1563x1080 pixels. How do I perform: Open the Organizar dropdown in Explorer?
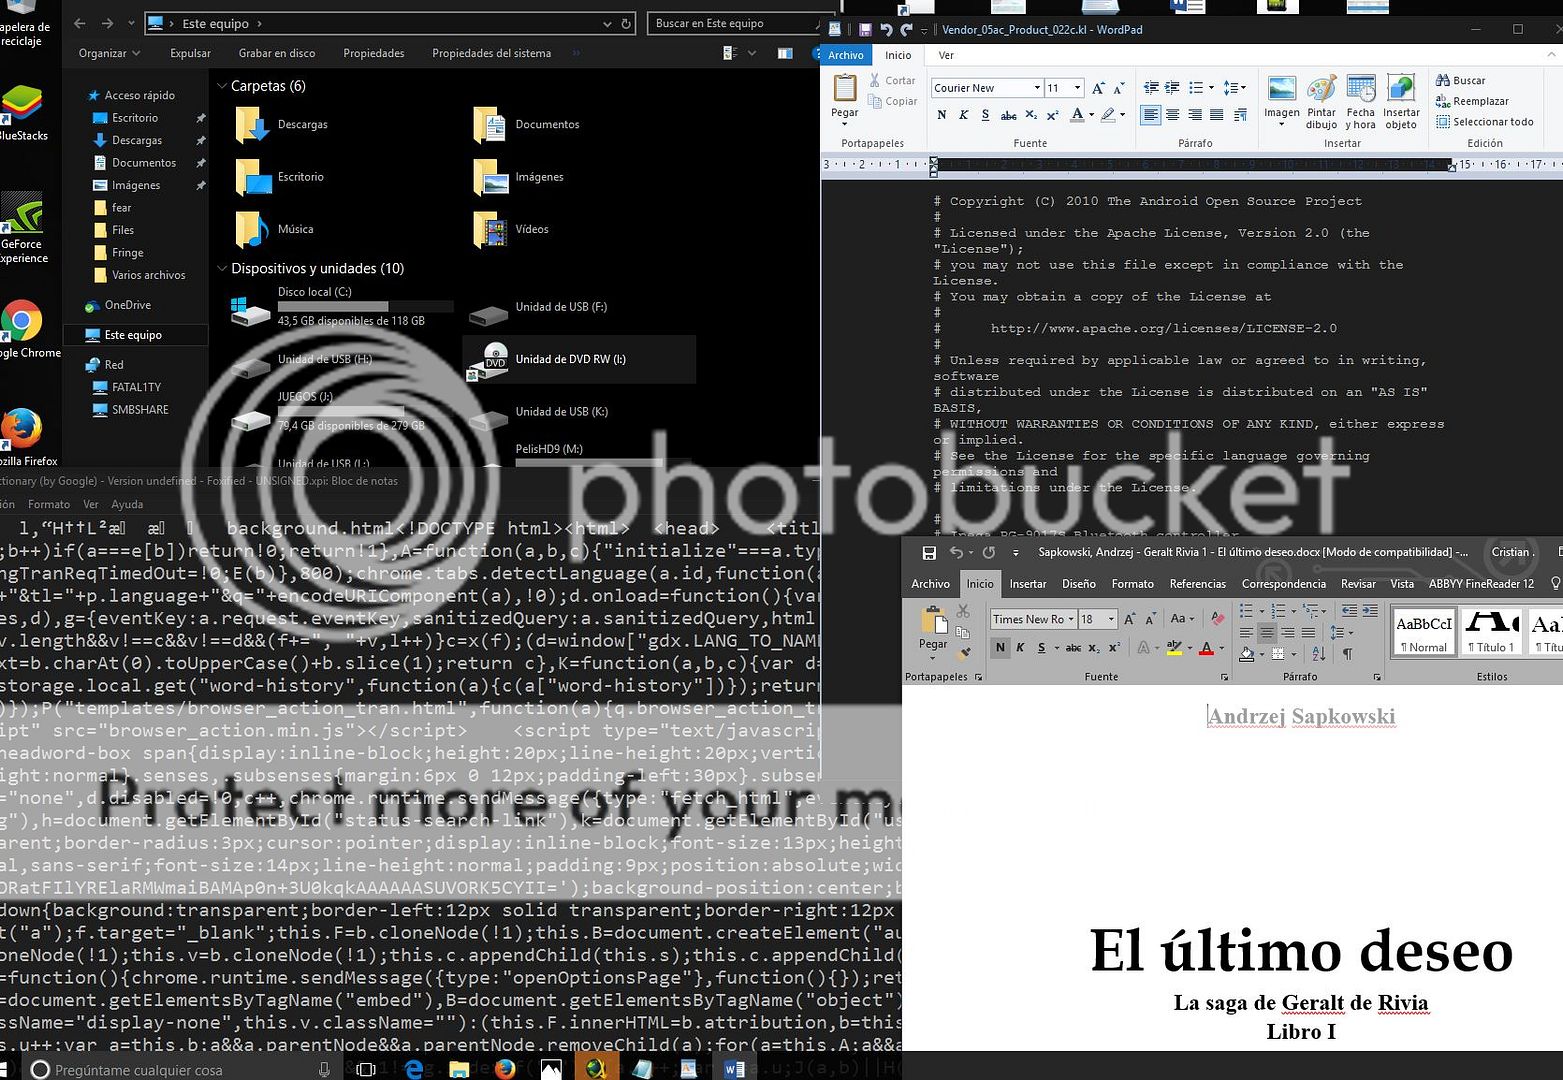pos(109,53)
